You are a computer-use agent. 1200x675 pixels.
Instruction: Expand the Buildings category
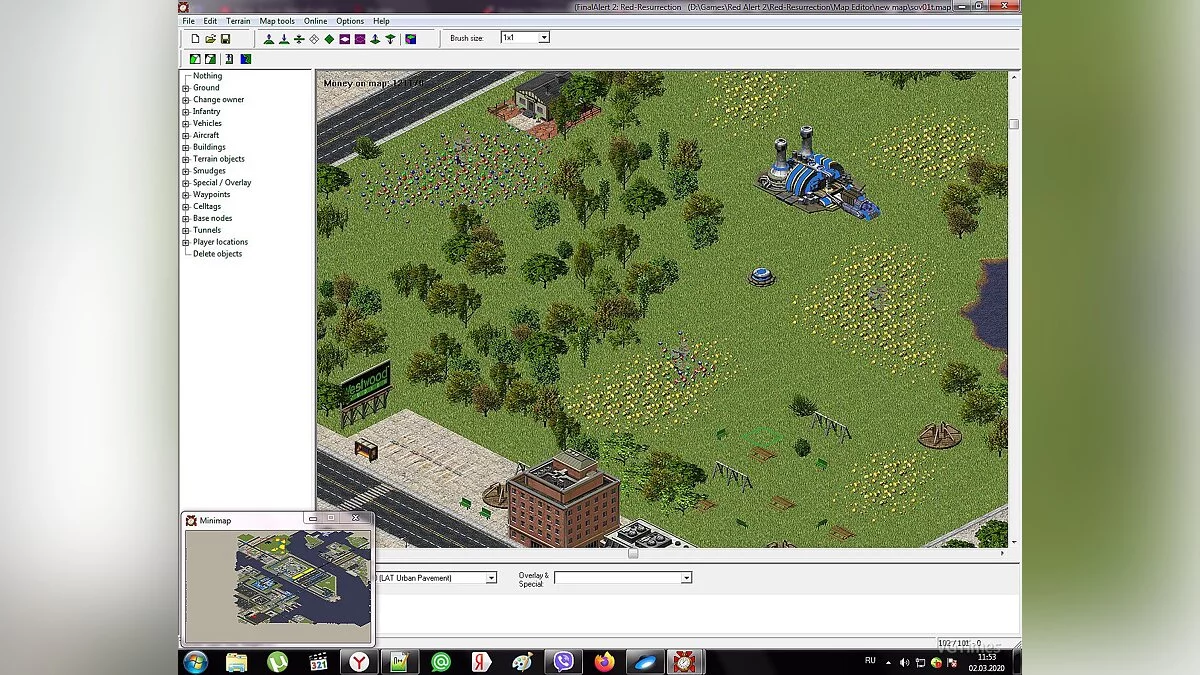pos(186,146)
